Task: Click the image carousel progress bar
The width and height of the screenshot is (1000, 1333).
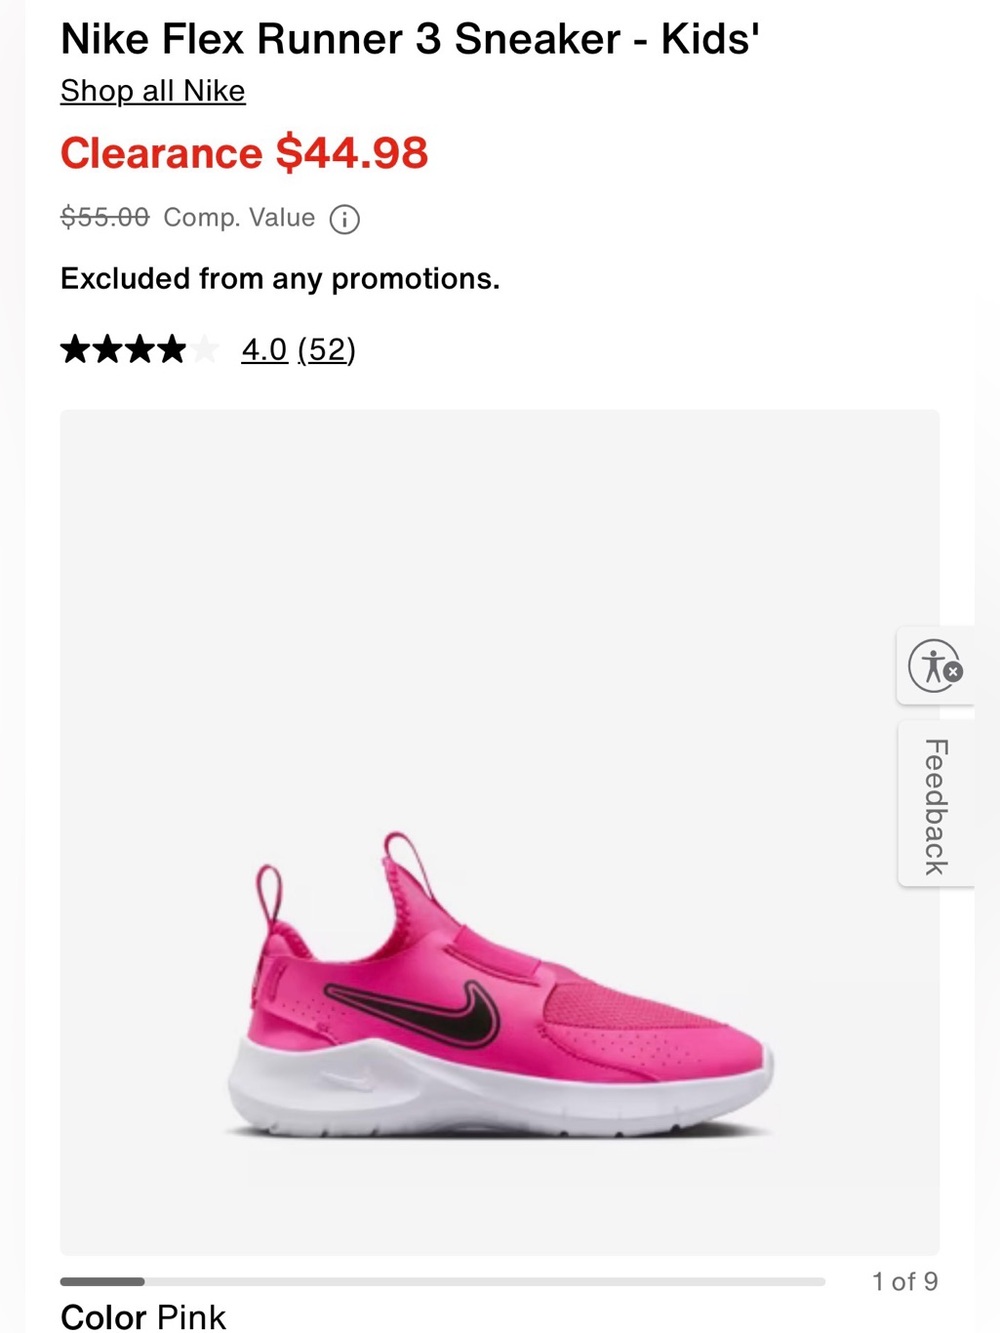Action: (443, 1281)
